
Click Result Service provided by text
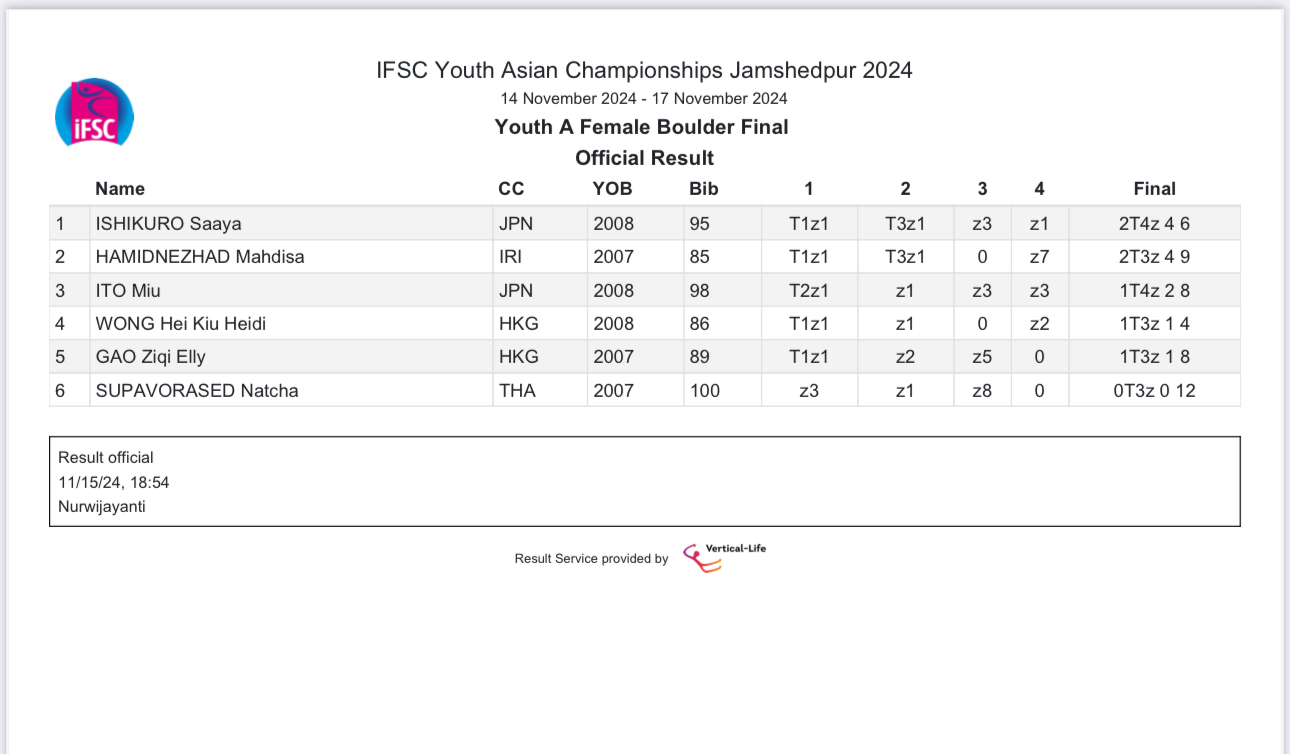coord(591,559)
